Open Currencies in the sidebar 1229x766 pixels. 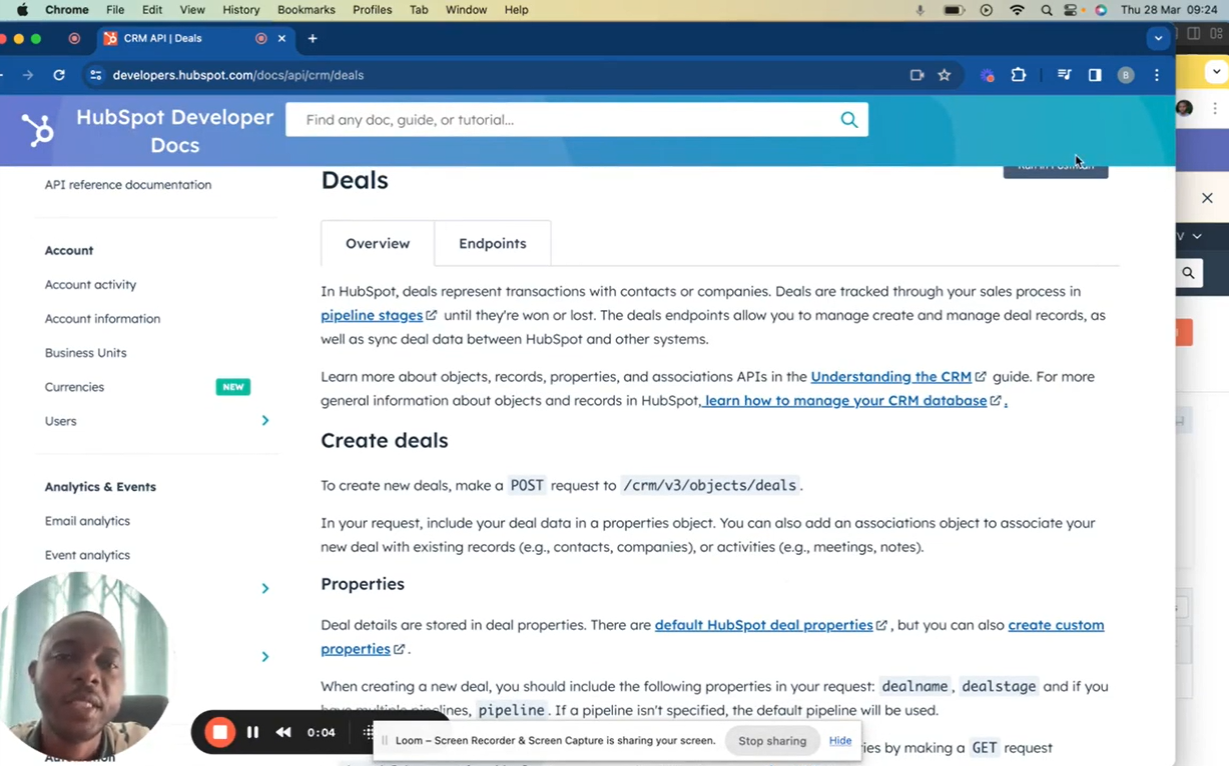[x=74, y=387]
